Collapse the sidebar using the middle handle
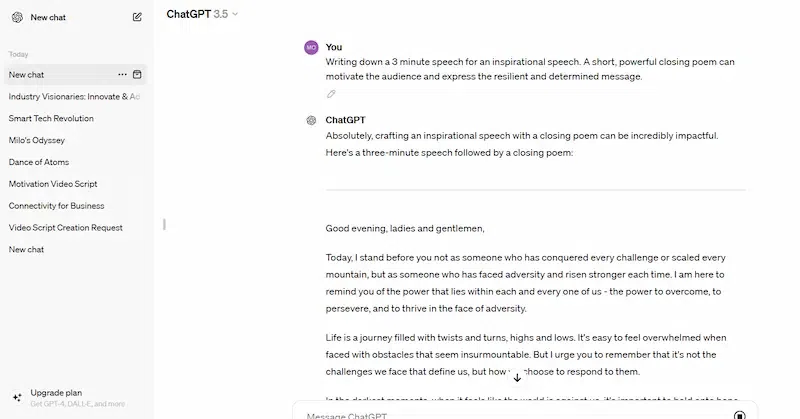This screenshot has height=419, width=800. 163,224
